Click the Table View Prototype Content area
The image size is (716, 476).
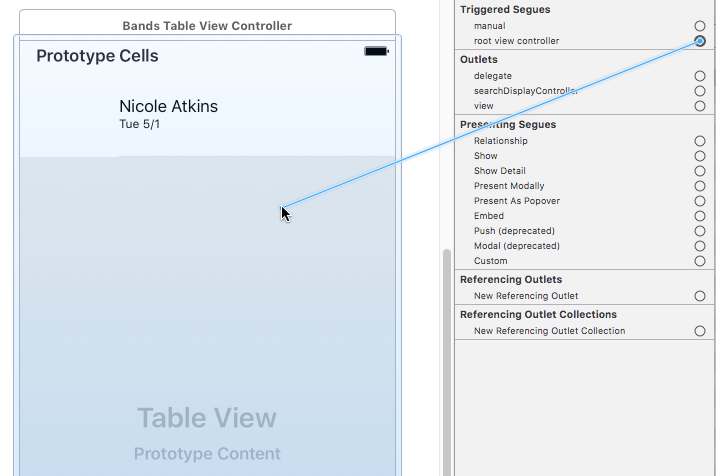pos(207,432)
